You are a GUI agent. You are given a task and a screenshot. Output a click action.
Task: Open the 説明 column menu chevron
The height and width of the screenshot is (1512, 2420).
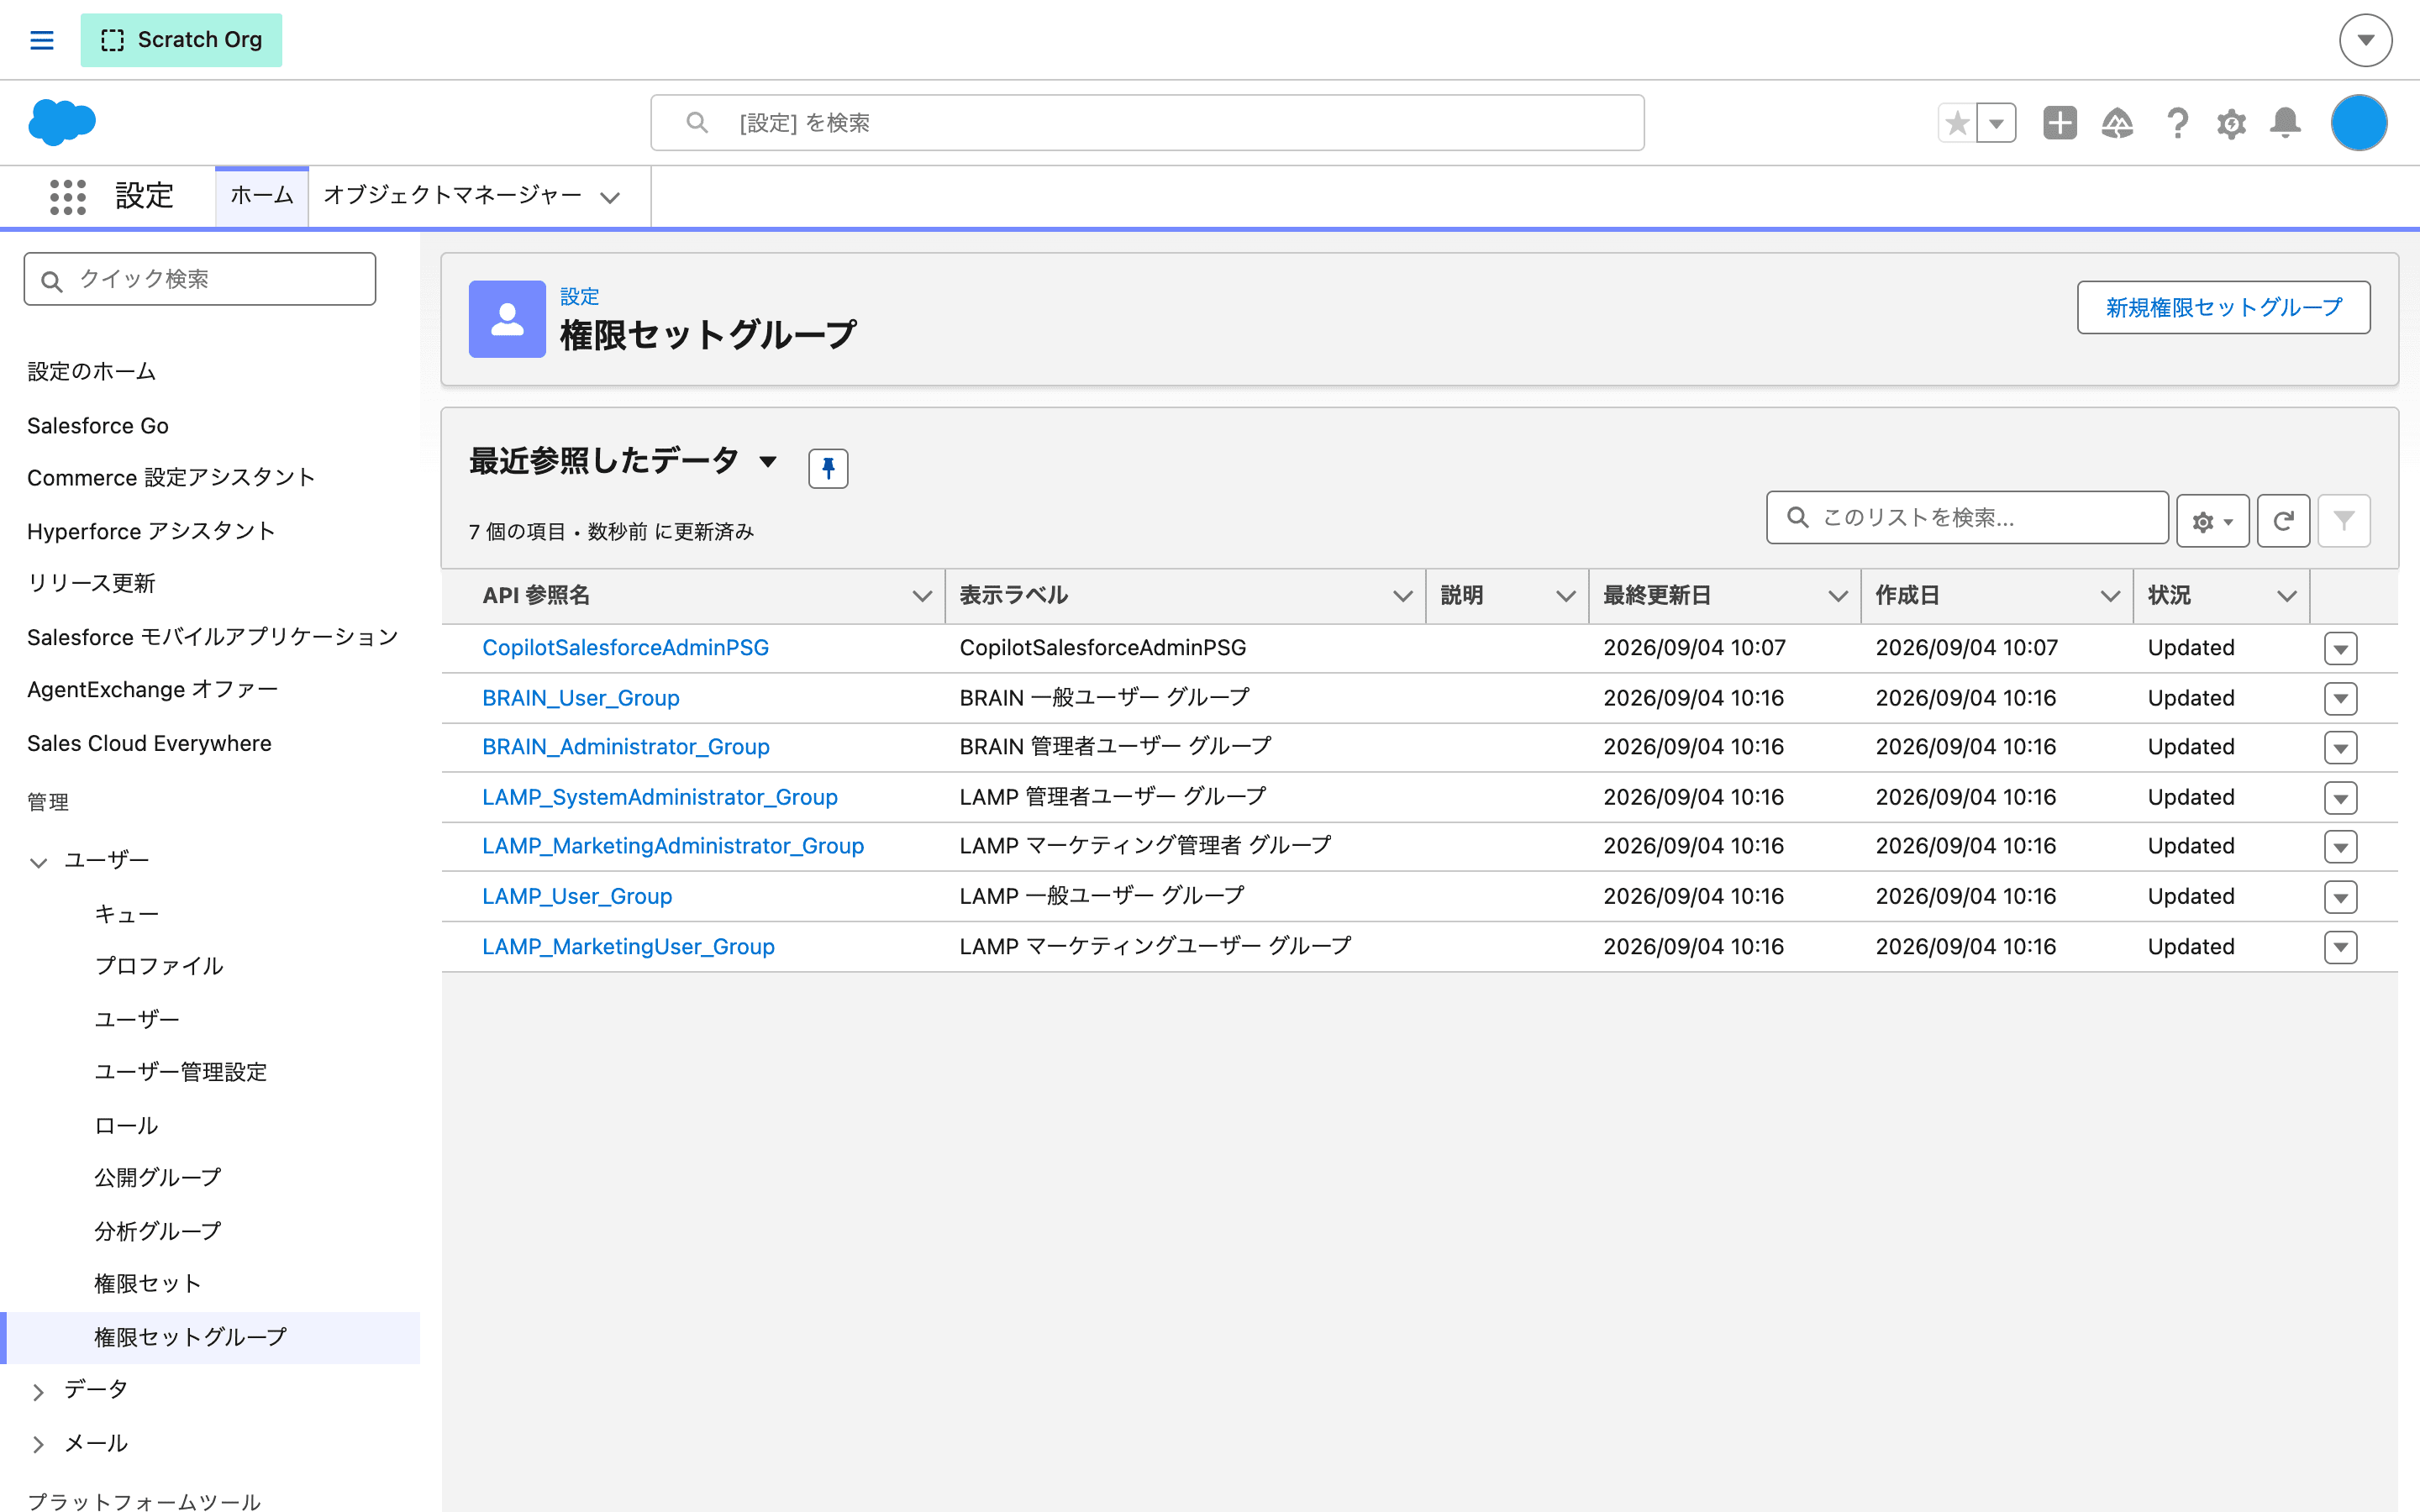pyautogui.click(x=1565, y=596)
